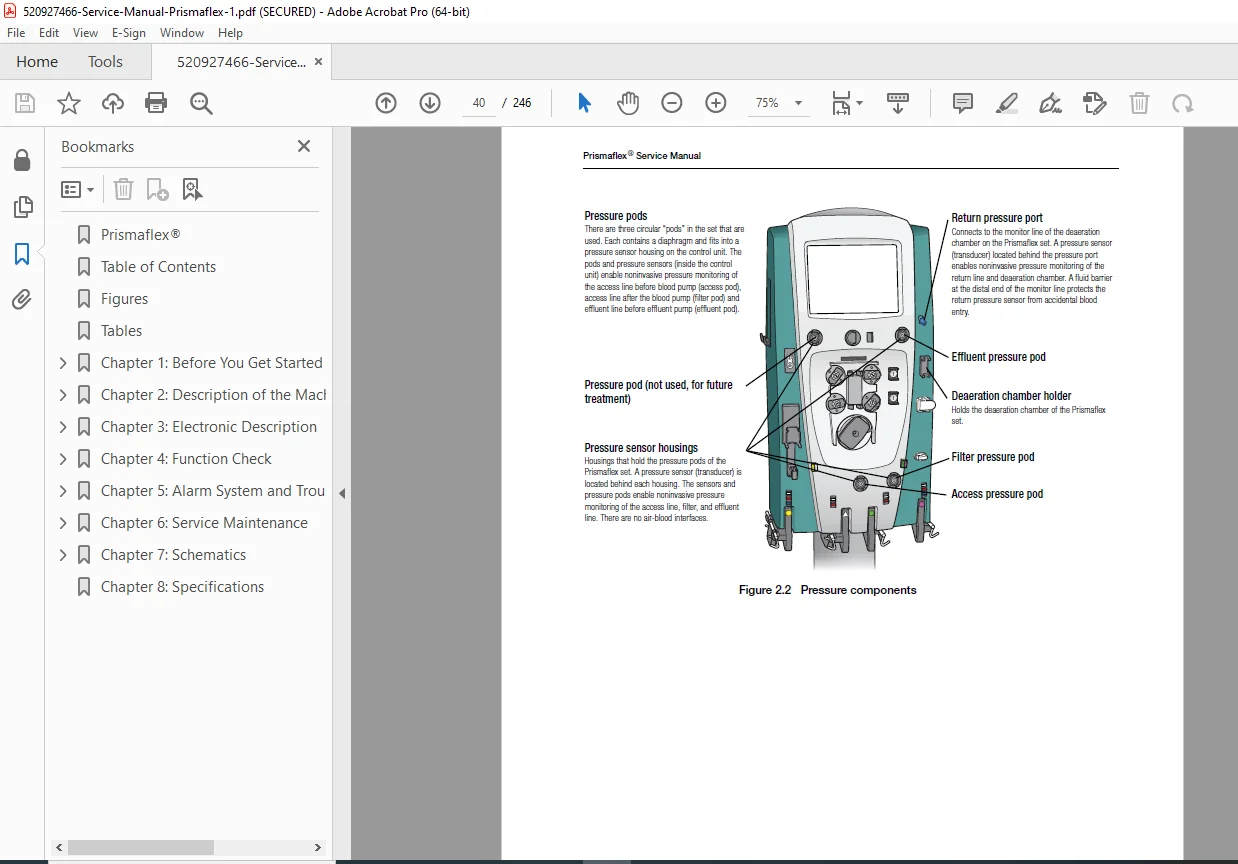Click the Rotate page icon

click(x=1183, y=103)
